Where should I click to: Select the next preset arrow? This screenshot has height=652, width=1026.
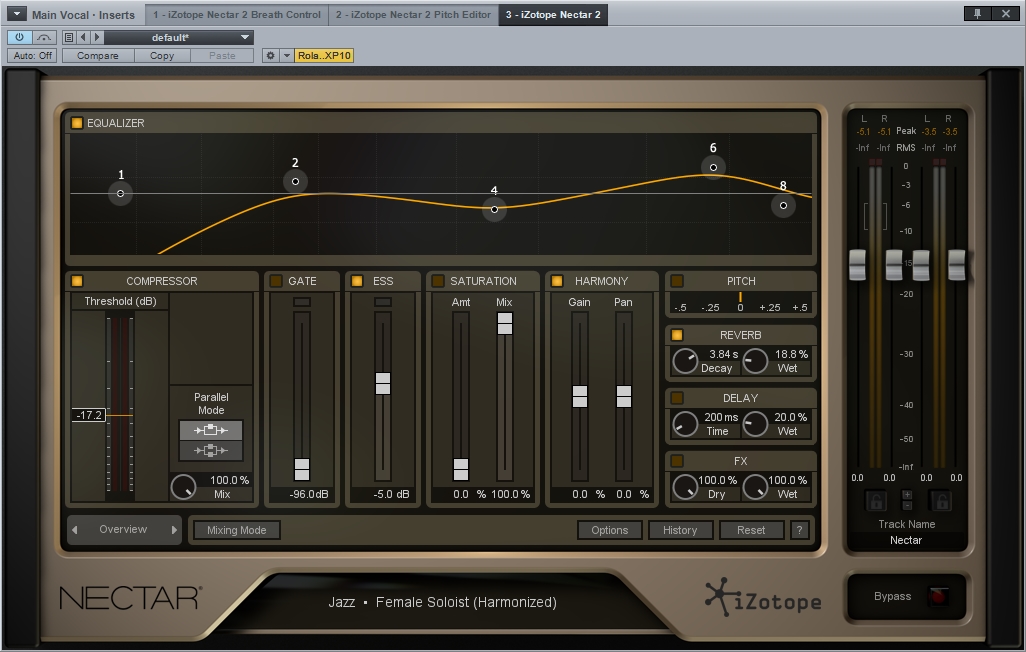pyautogui.click(x=96, y=37)
